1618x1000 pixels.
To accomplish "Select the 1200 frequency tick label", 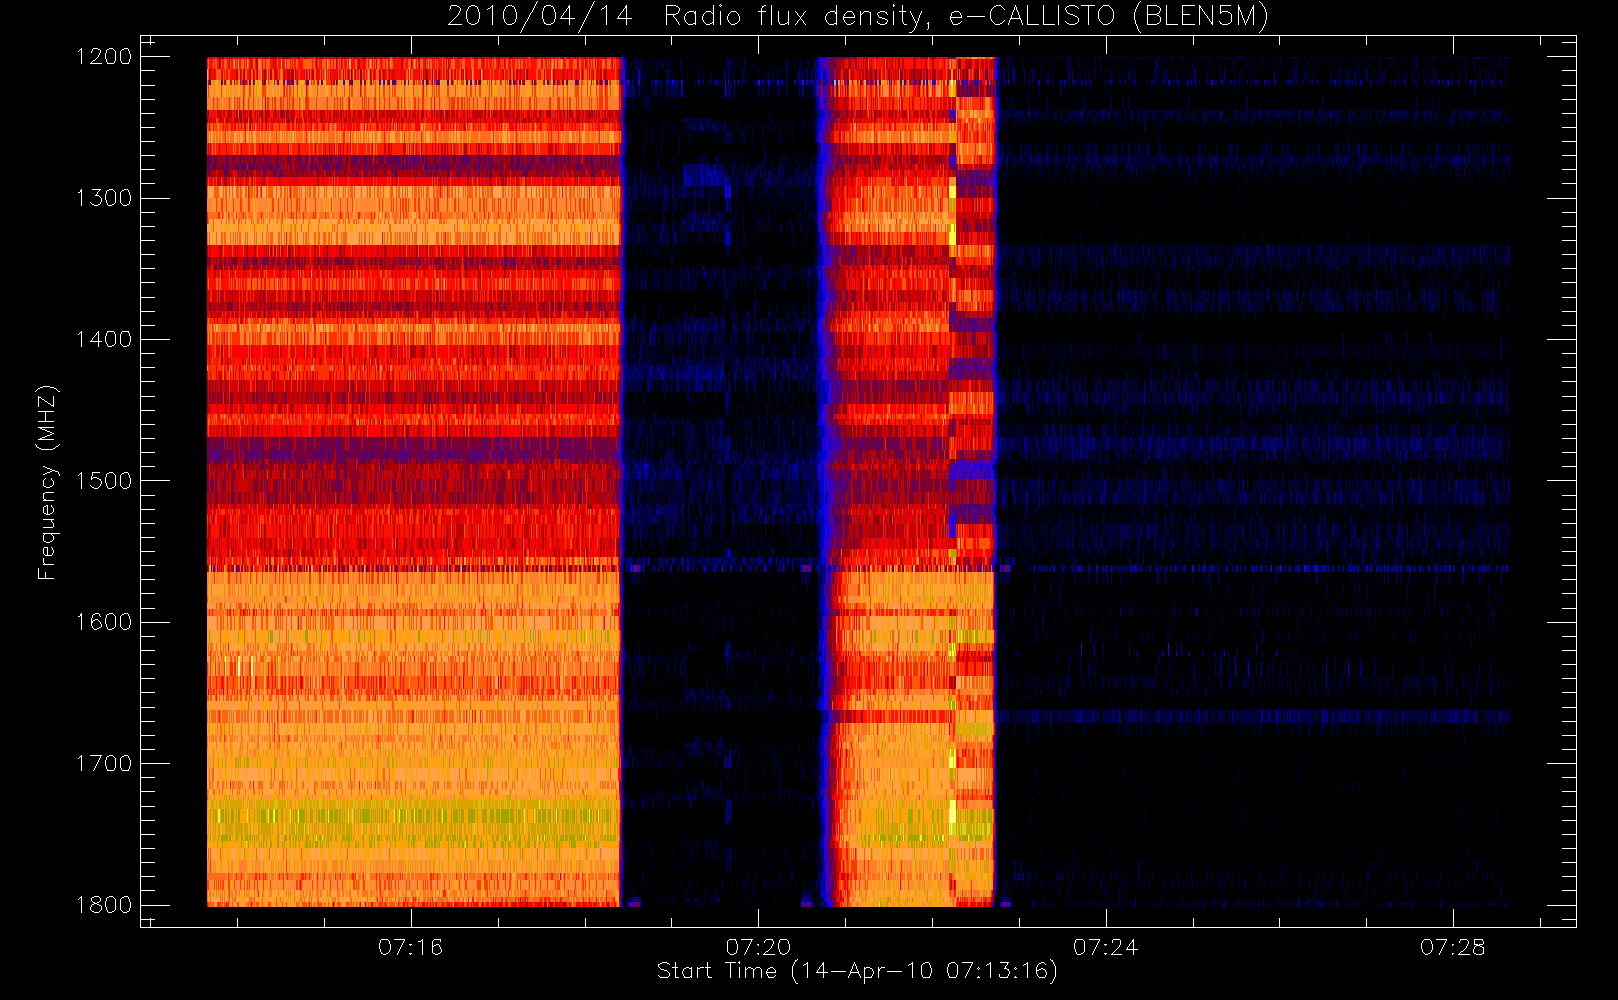I will (104, 57).
